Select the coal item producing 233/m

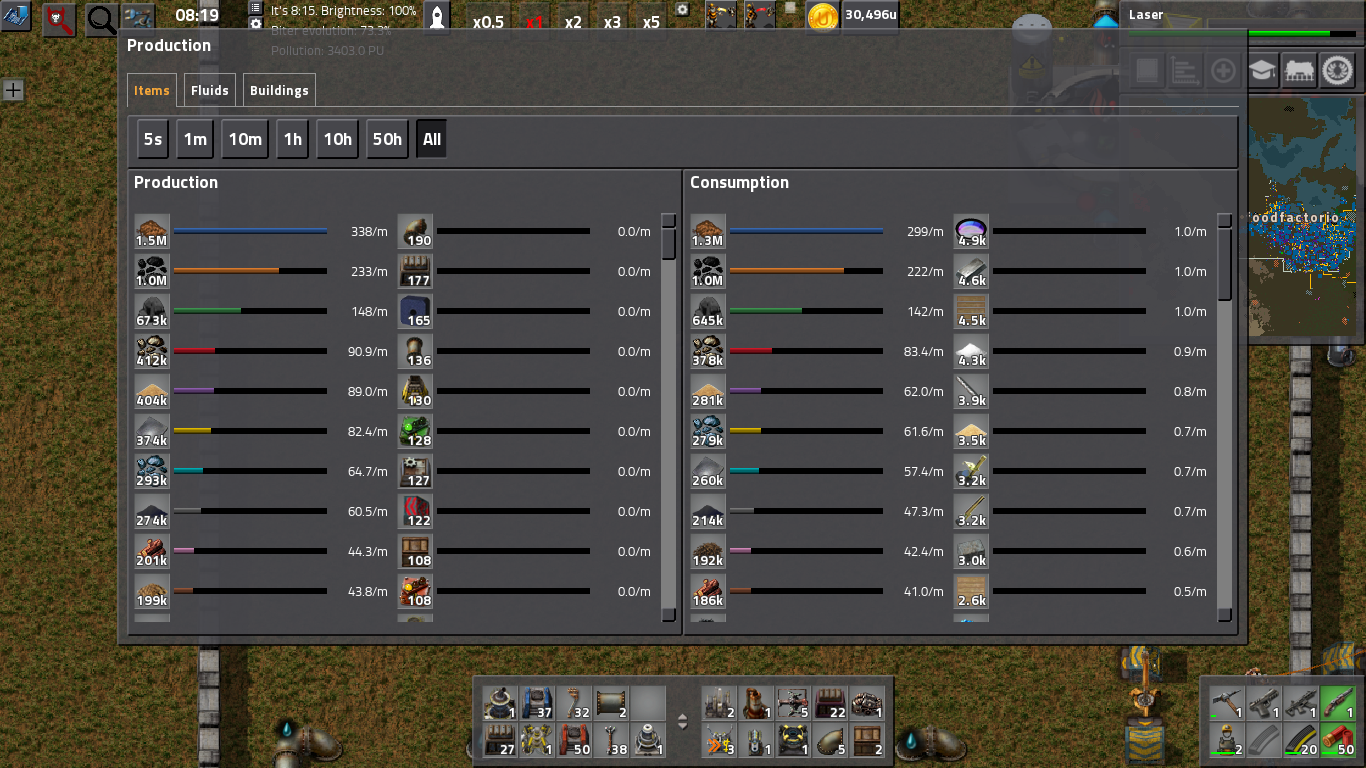[x=152, y=271]
